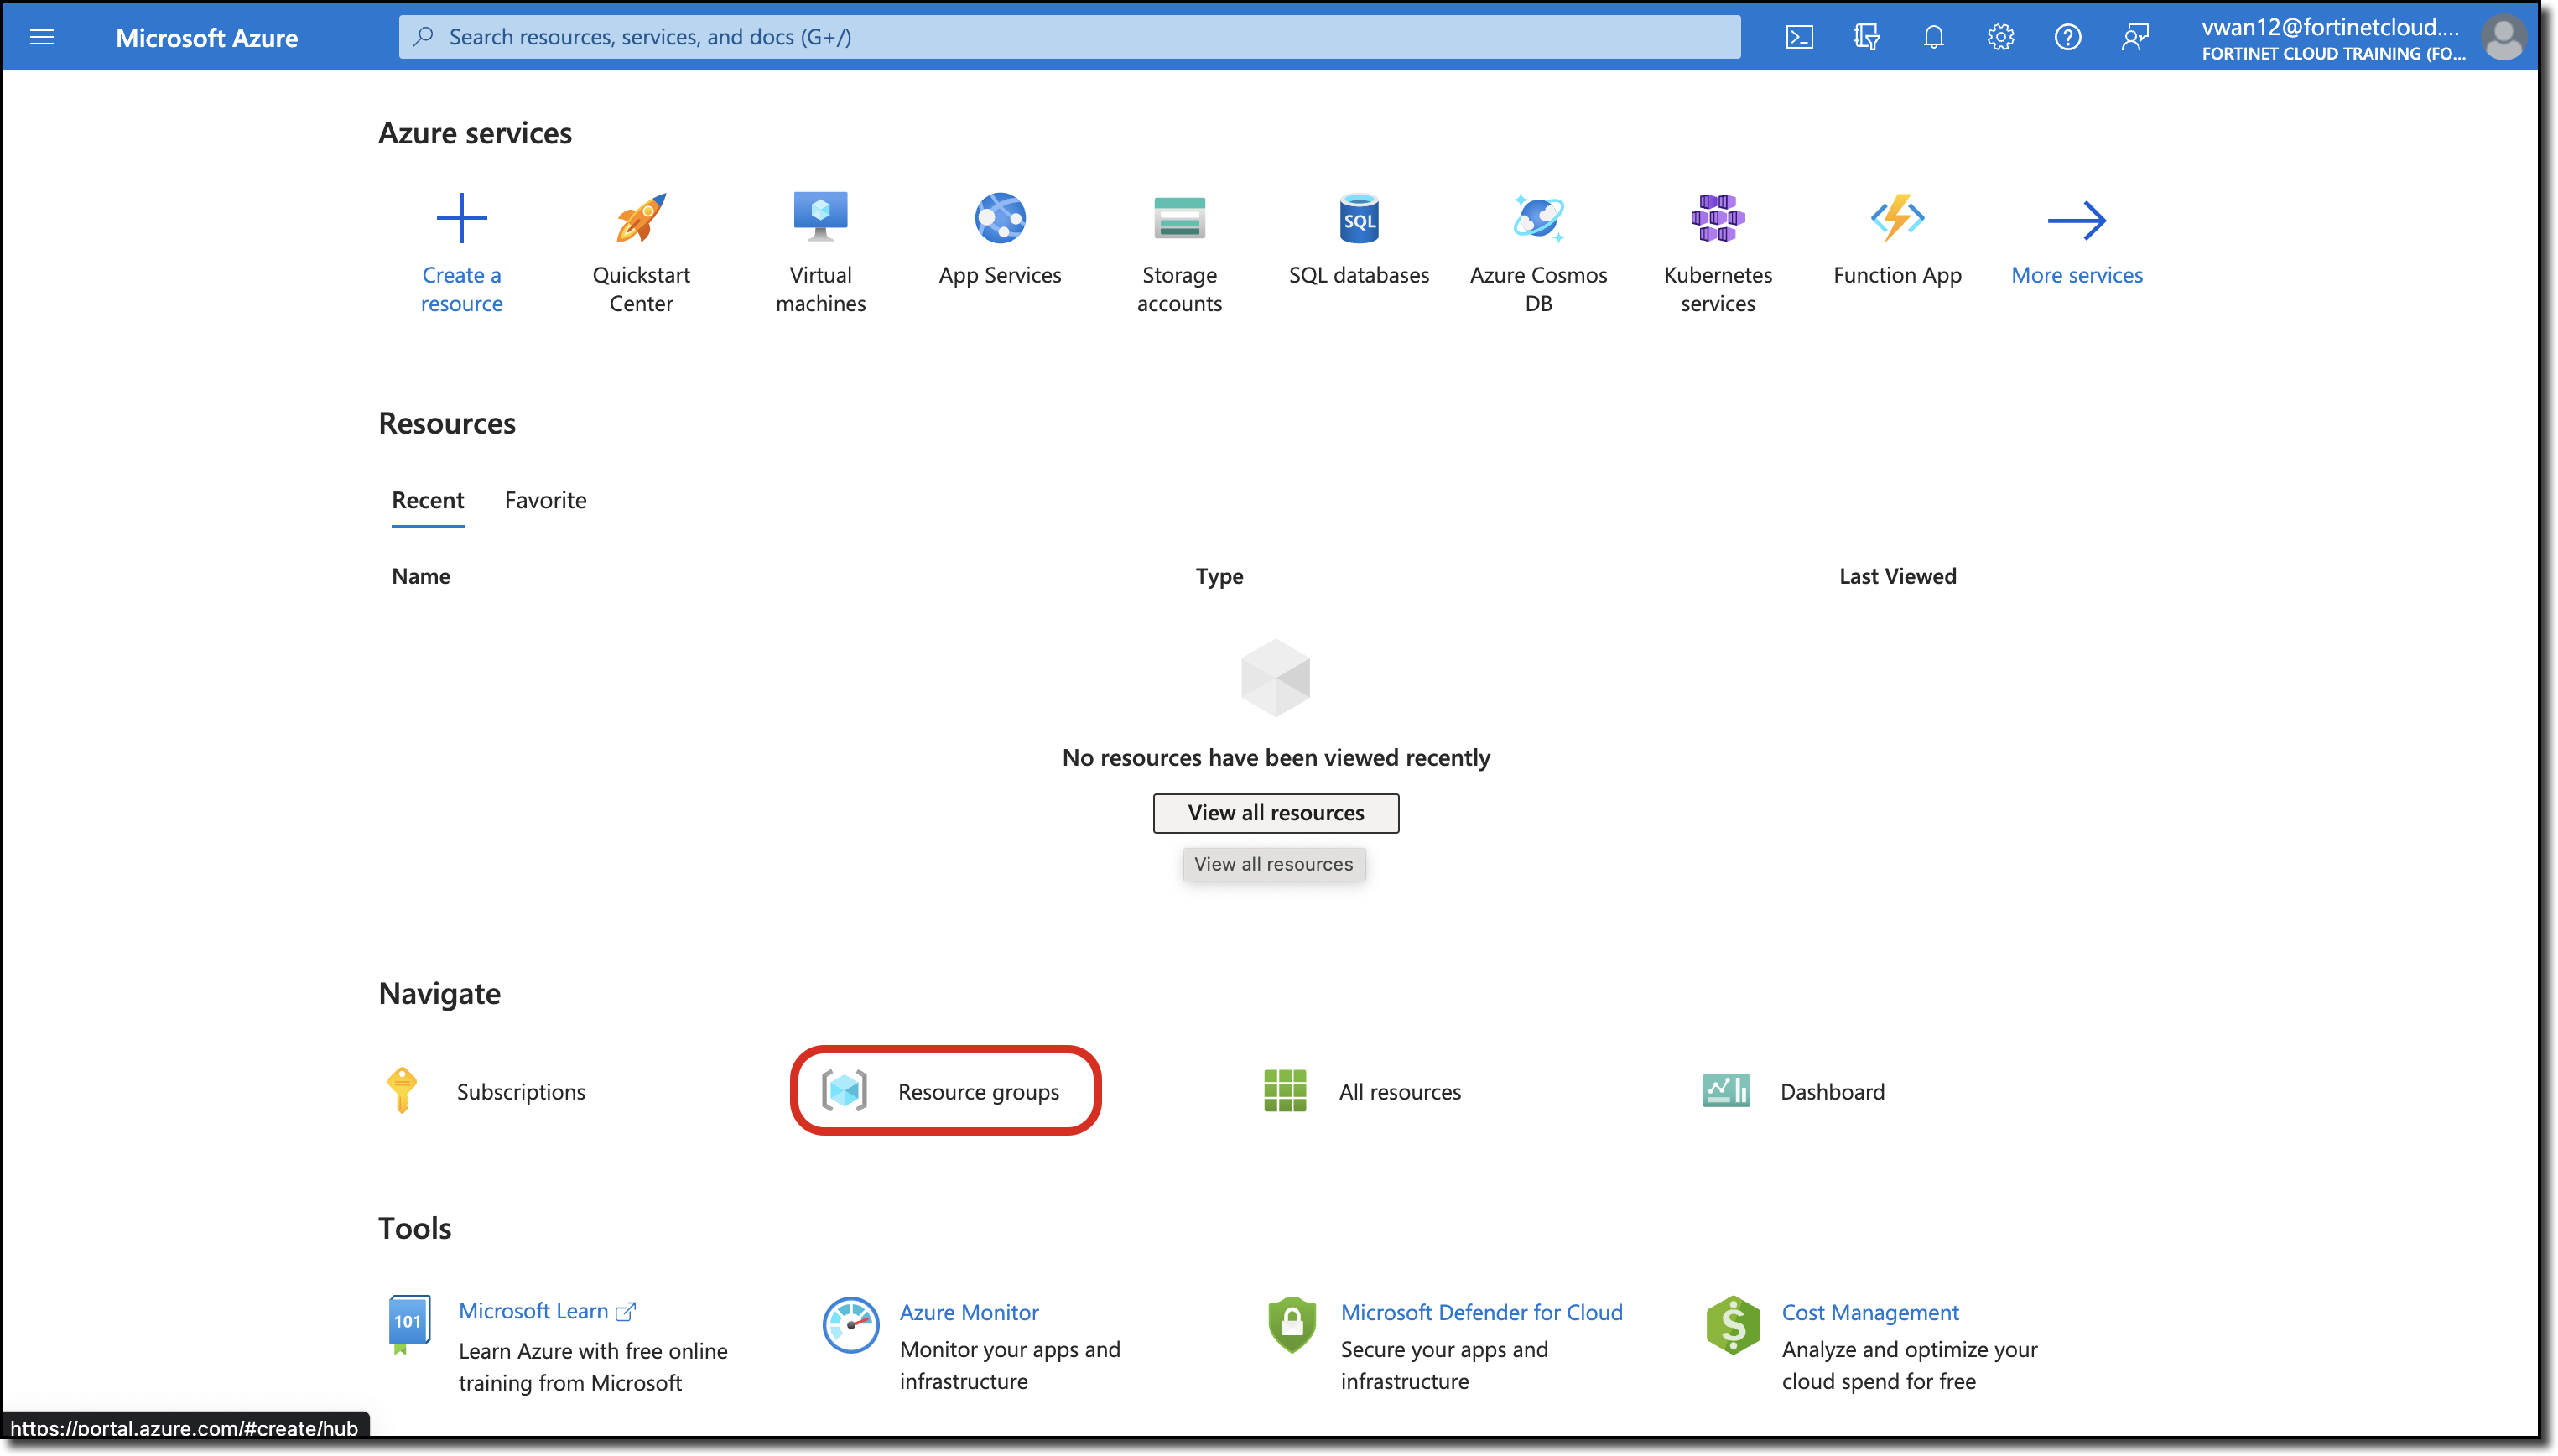Viewport: 2558px width, 1456px height.
Task: Click the More services label
Action: click(2076, 275)
